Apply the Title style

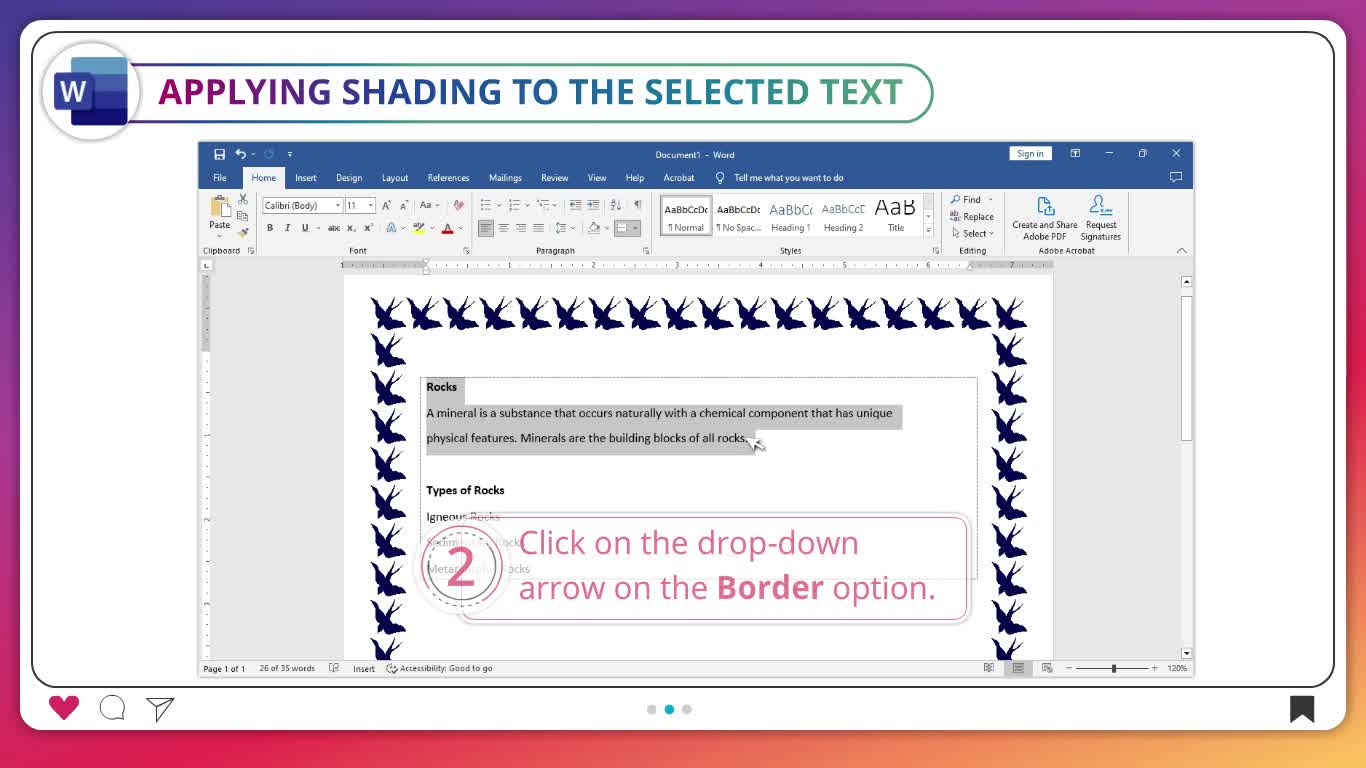[x=895, y=215]
